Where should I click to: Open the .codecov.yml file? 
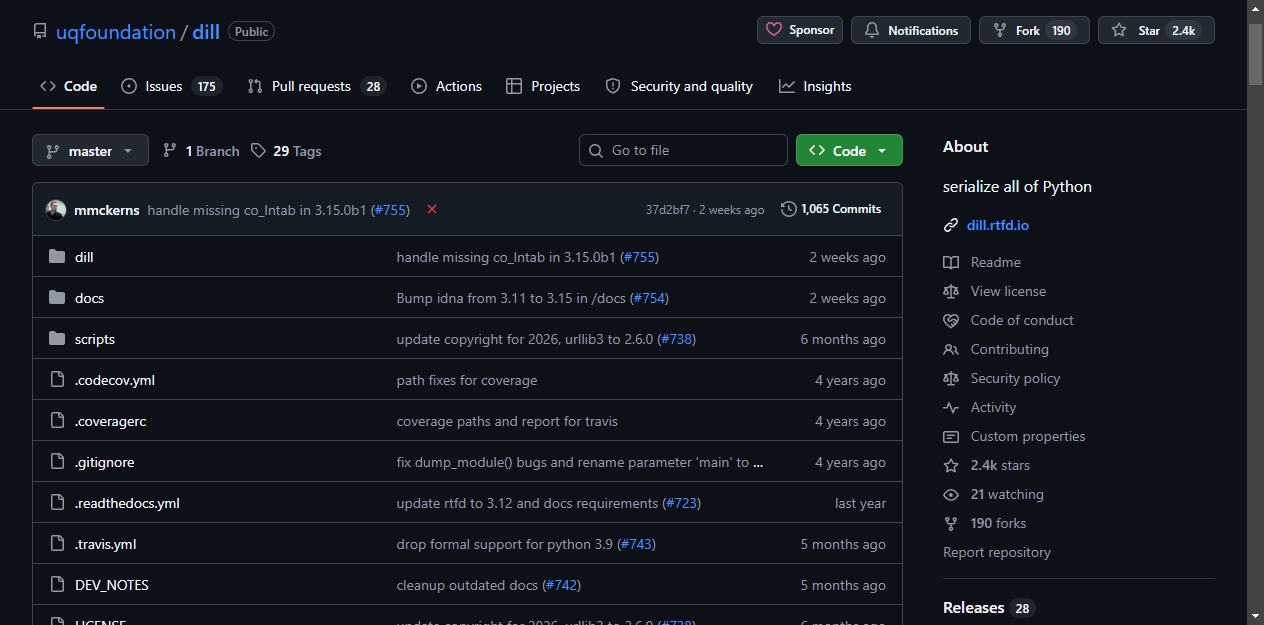point(115,380)
